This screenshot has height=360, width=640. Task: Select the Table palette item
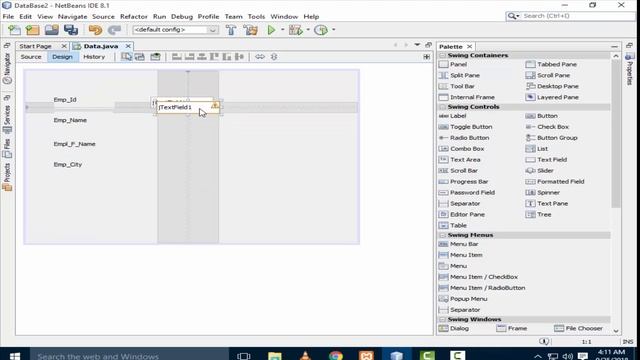coord(452,225)
